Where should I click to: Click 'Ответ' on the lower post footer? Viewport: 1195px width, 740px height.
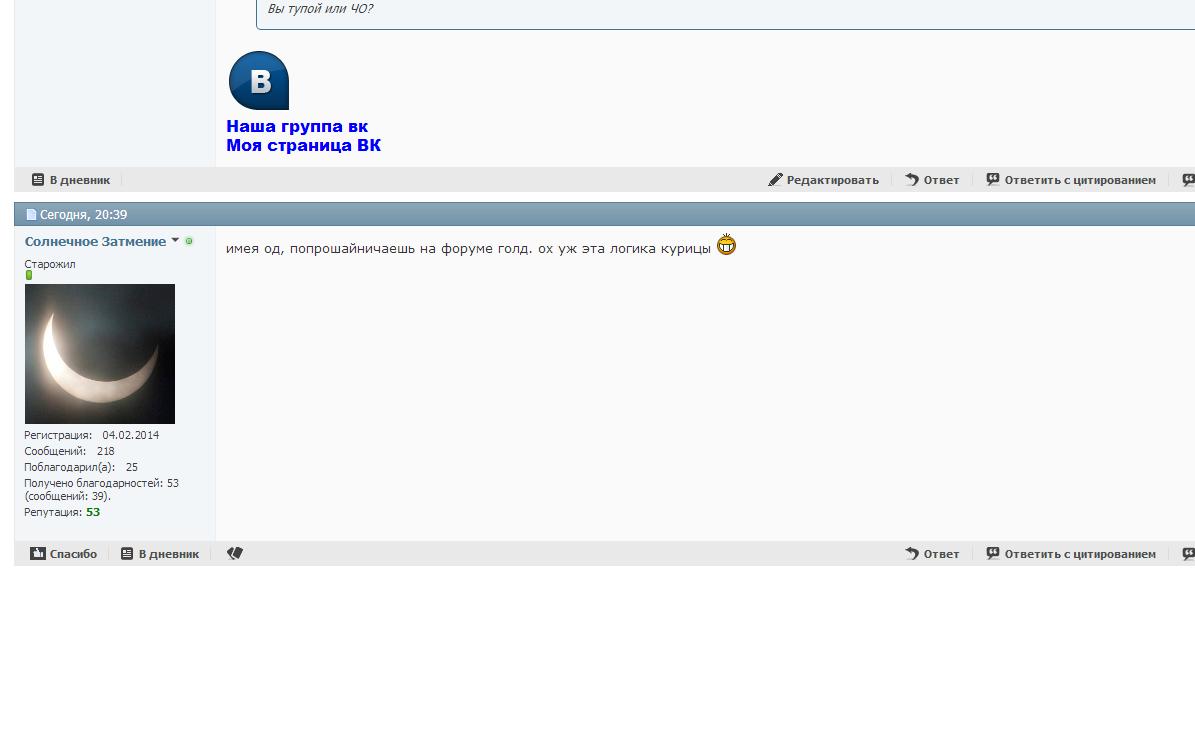[x=932, y=554]
